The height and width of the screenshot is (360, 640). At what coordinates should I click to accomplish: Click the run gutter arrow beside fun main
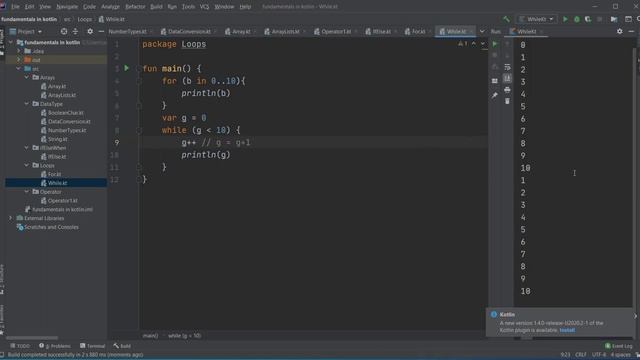127,68
